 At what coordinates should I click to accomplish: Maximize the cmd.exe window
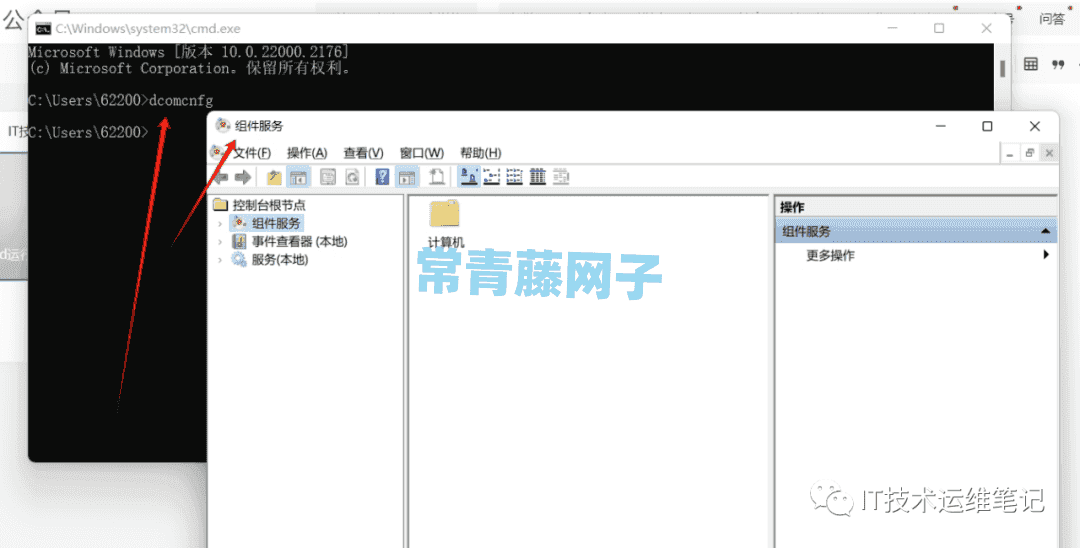939,28
